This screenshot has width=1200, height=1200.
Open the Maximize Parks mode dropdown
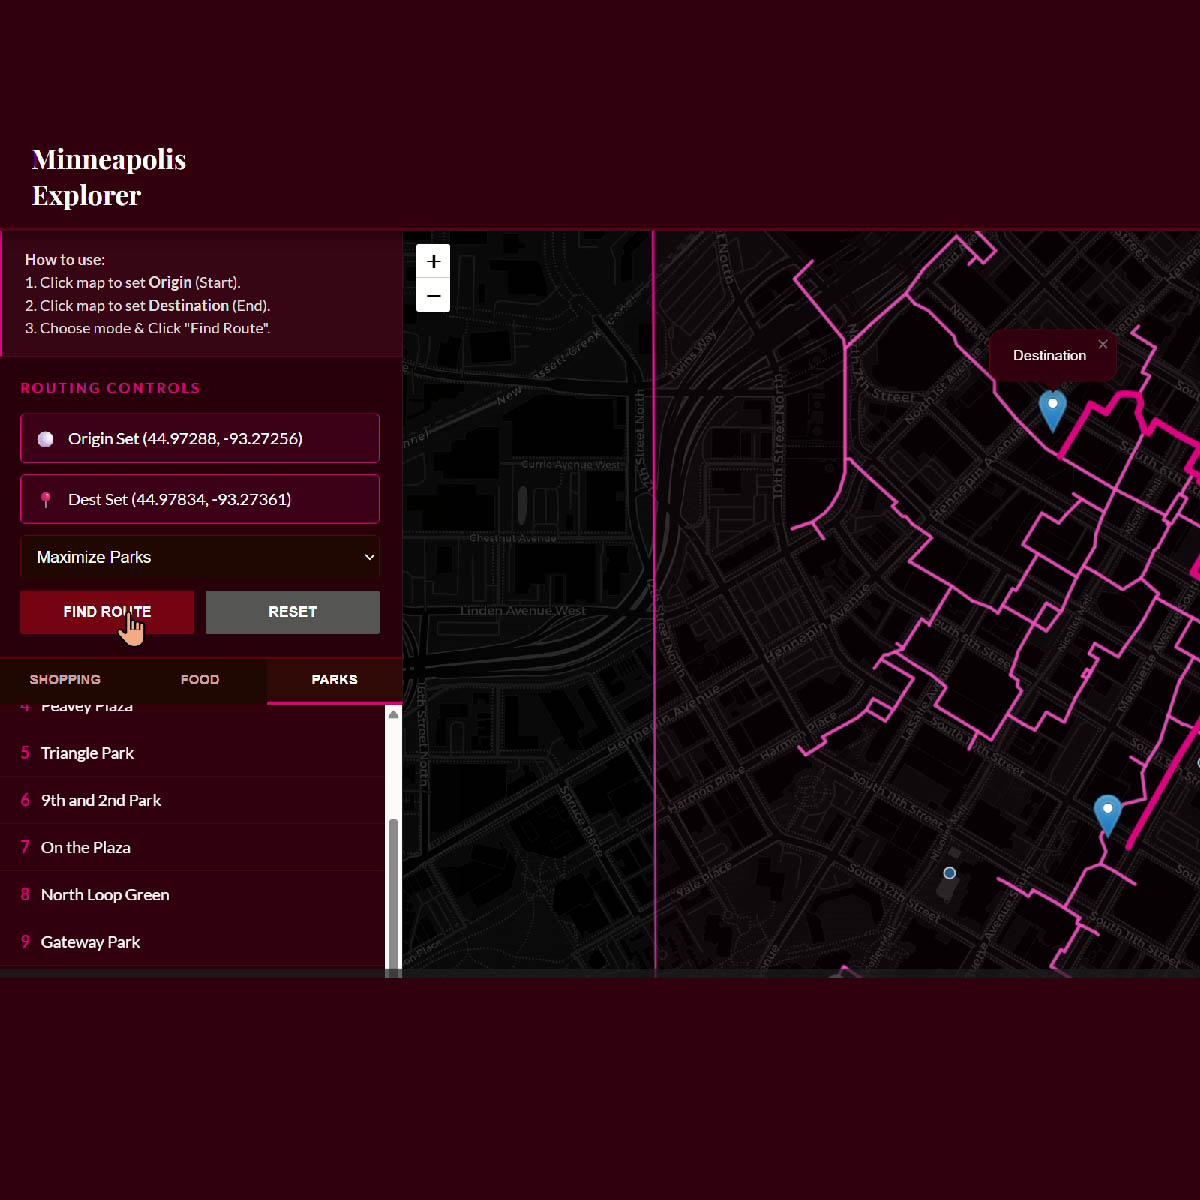(x=200, y=557)
